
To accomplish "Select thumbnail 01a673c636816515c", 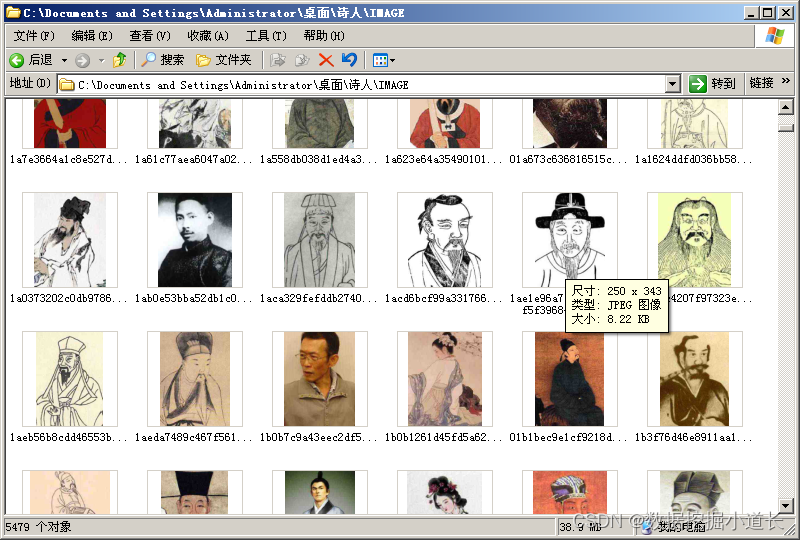I will pyautogui.click(x=570, y=124).
